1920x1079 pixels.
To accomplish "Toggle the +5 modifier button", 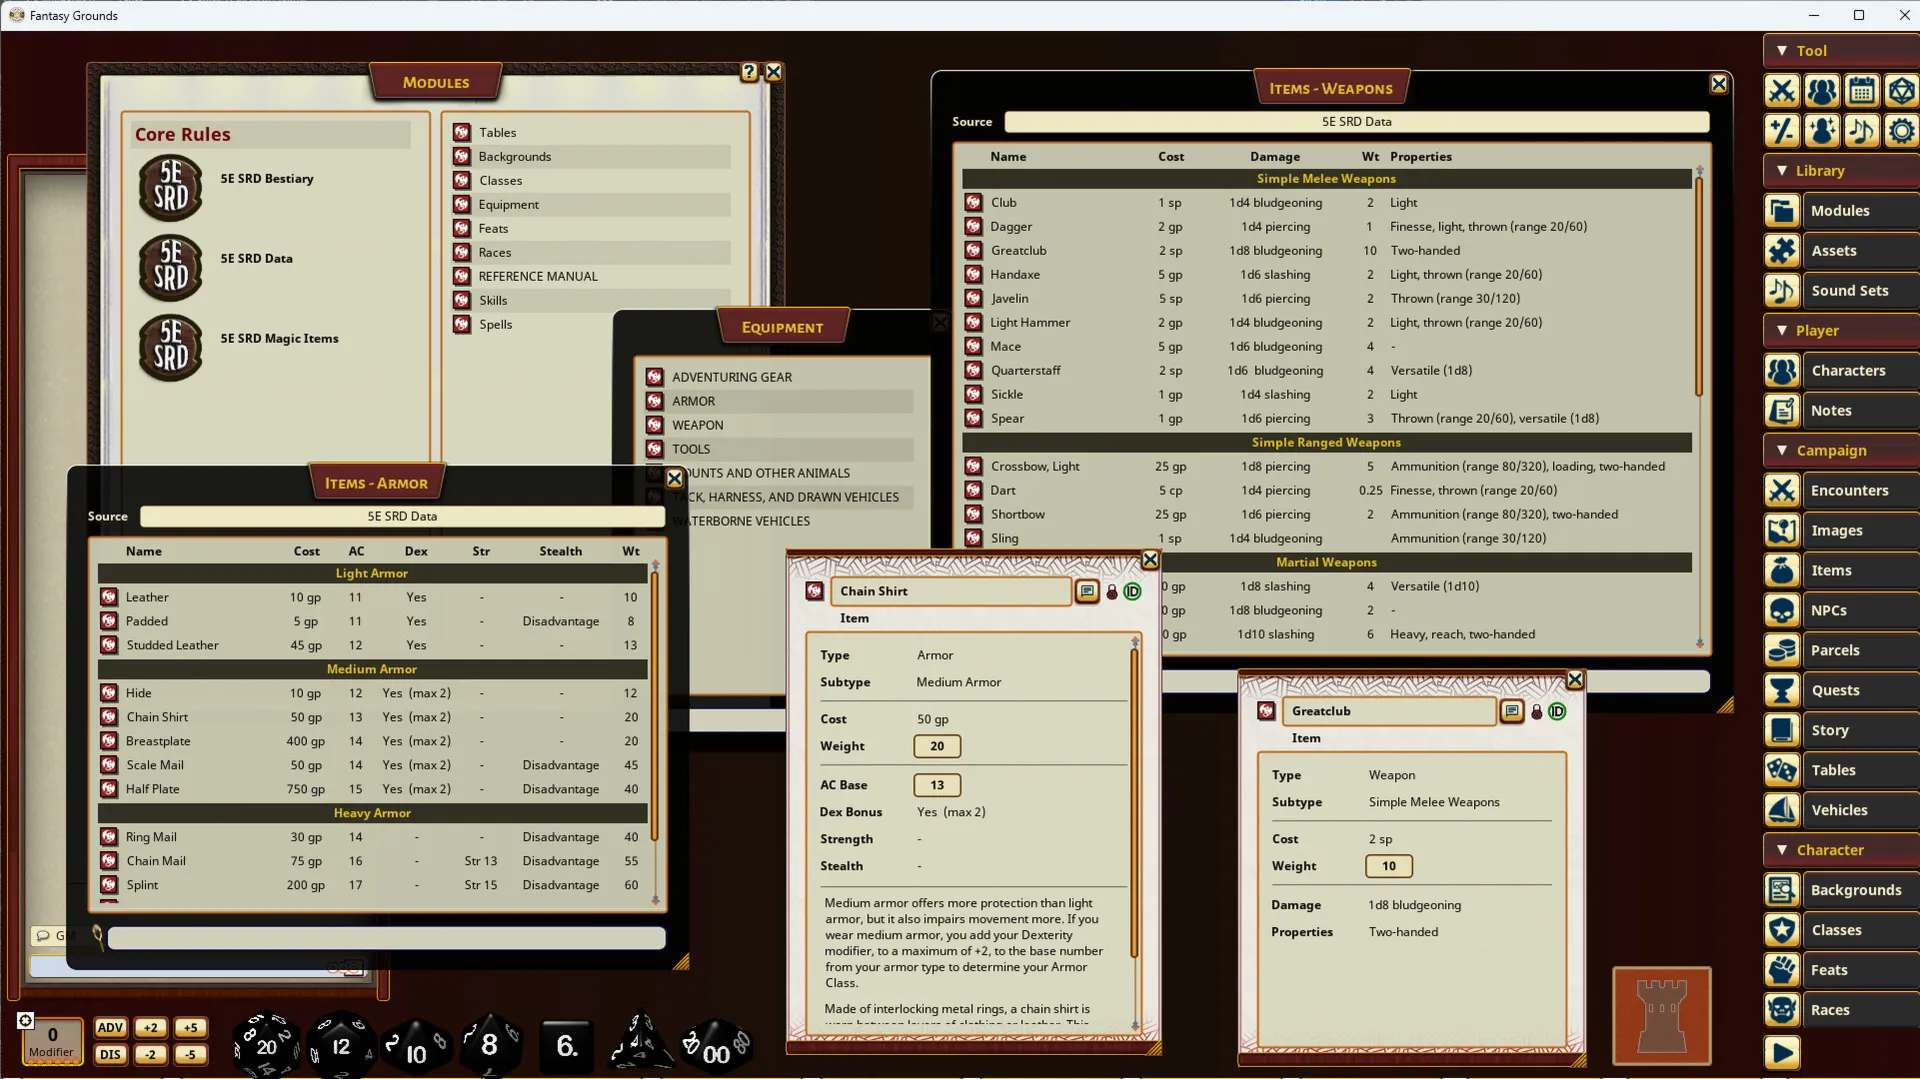I will point(190,1028).
